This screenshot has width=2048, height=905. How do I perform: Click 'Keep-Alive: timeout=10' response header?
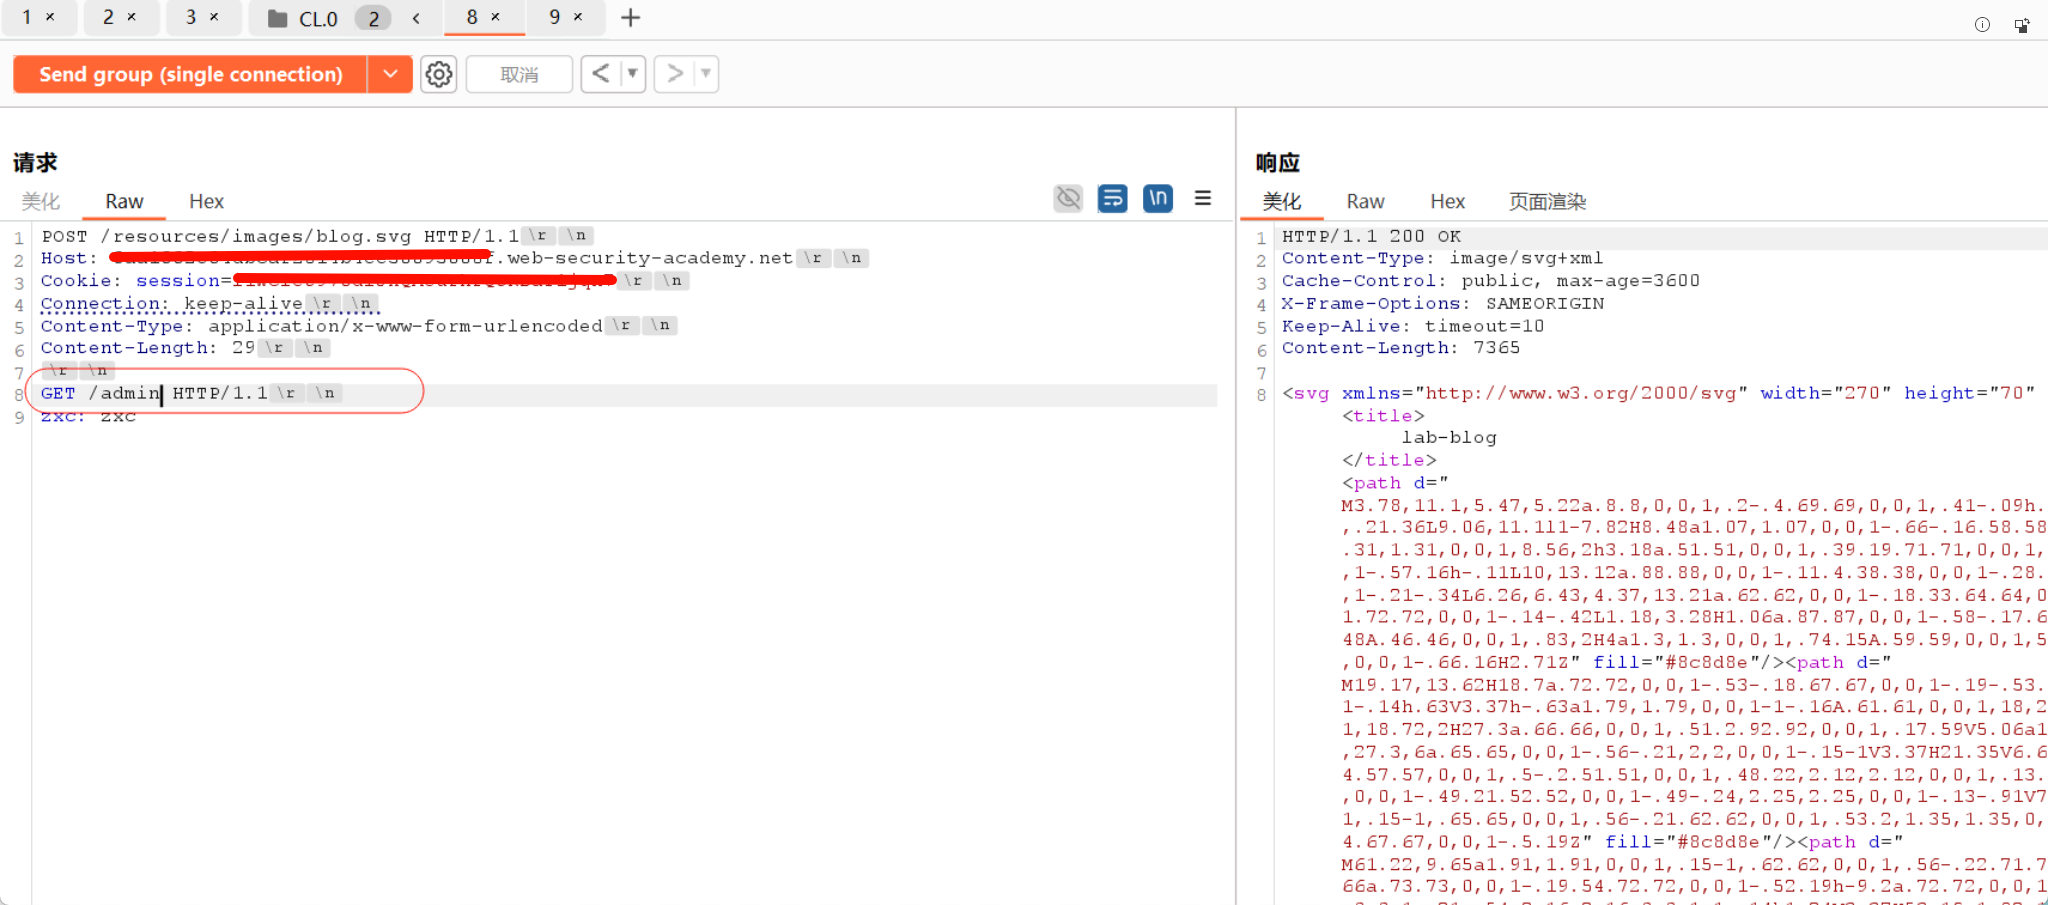coord(1413,326)
